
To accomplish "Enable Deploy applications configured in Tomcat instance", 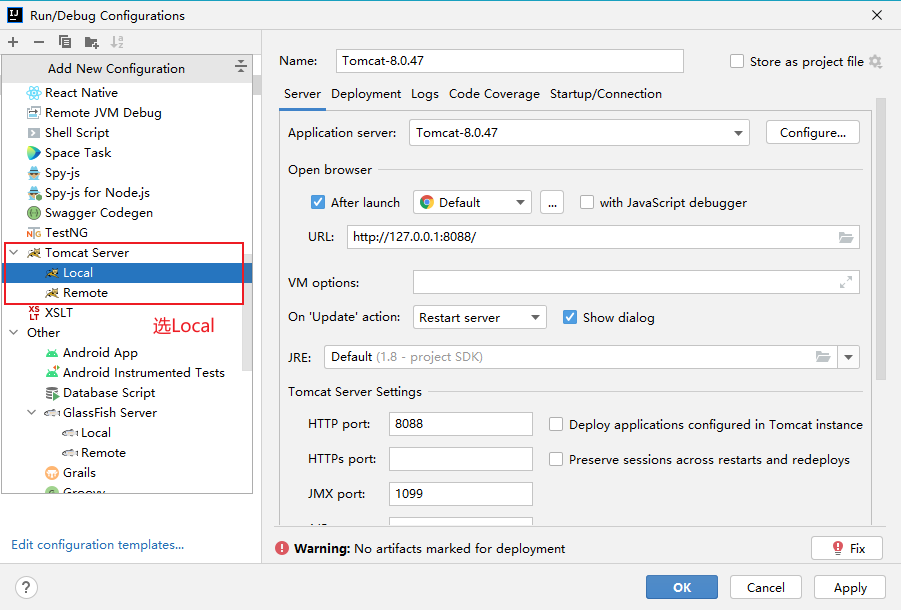I will [x=556, y=424].
